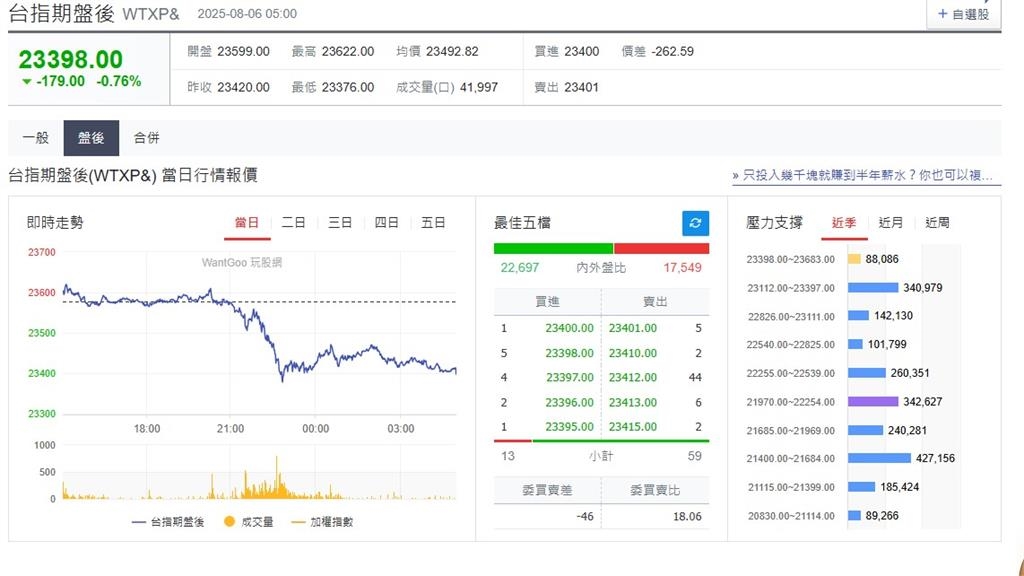Viewport: 1024px width, 576px height.
Task: Select the 二日 chart period
Action: [293, 222]
